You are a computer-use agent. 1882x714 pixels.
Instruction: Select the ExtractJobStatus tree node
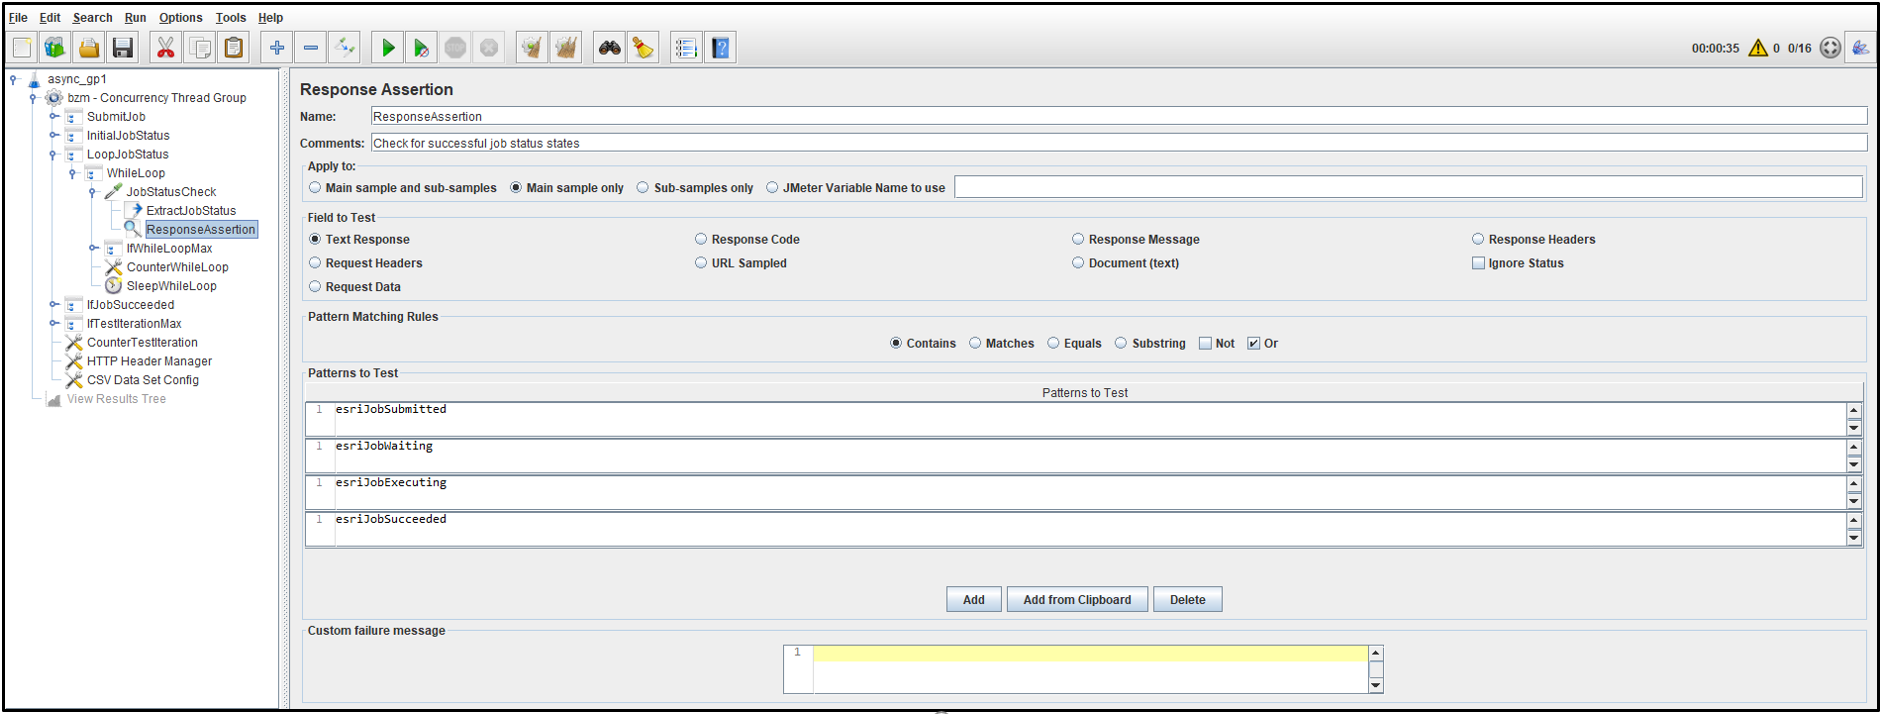pos(191,210)
